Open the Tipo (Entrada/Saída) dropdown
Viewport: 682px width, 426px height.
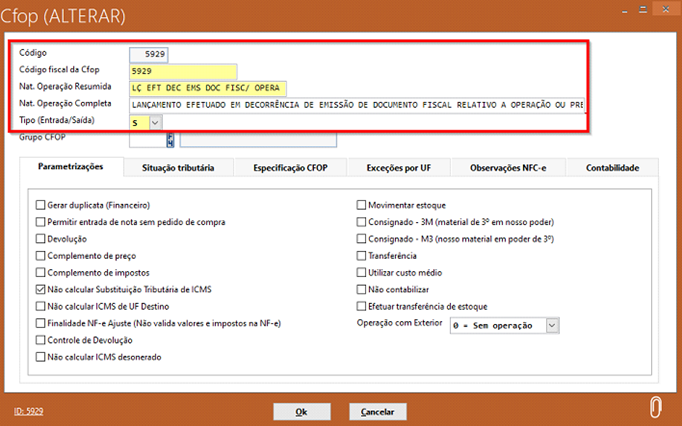(155, 122)
